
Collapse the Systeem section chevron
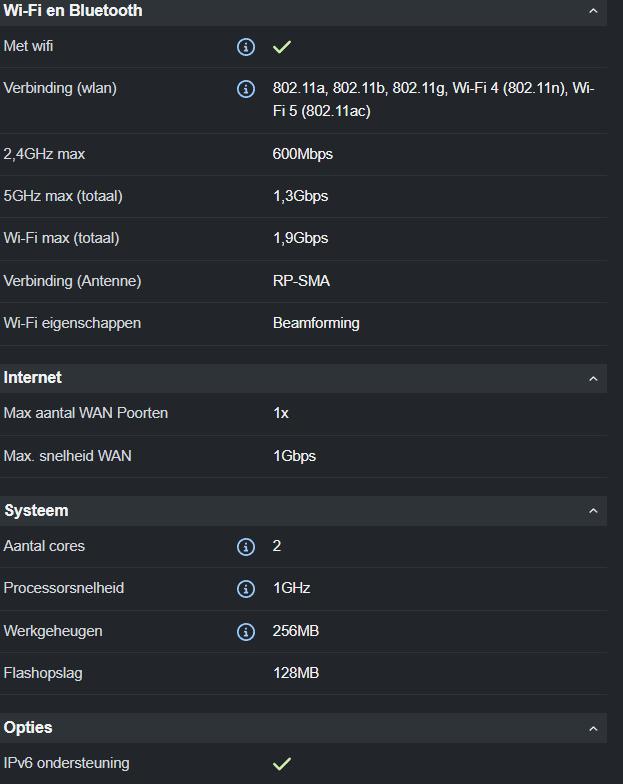pyautogui.click(x=593, y=510)
